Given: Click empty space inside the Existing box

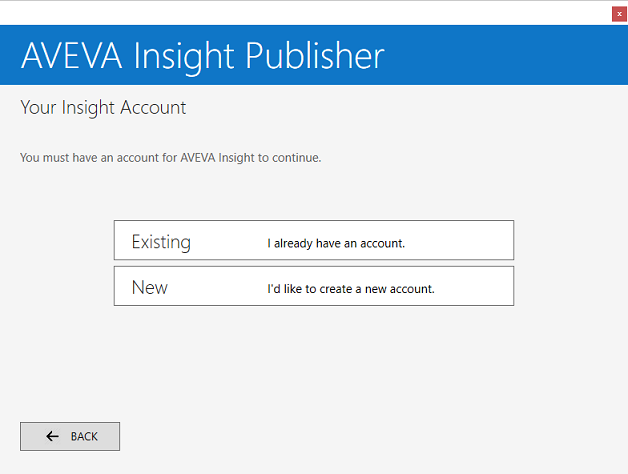Looking at the screenshot, I should 470,241.
